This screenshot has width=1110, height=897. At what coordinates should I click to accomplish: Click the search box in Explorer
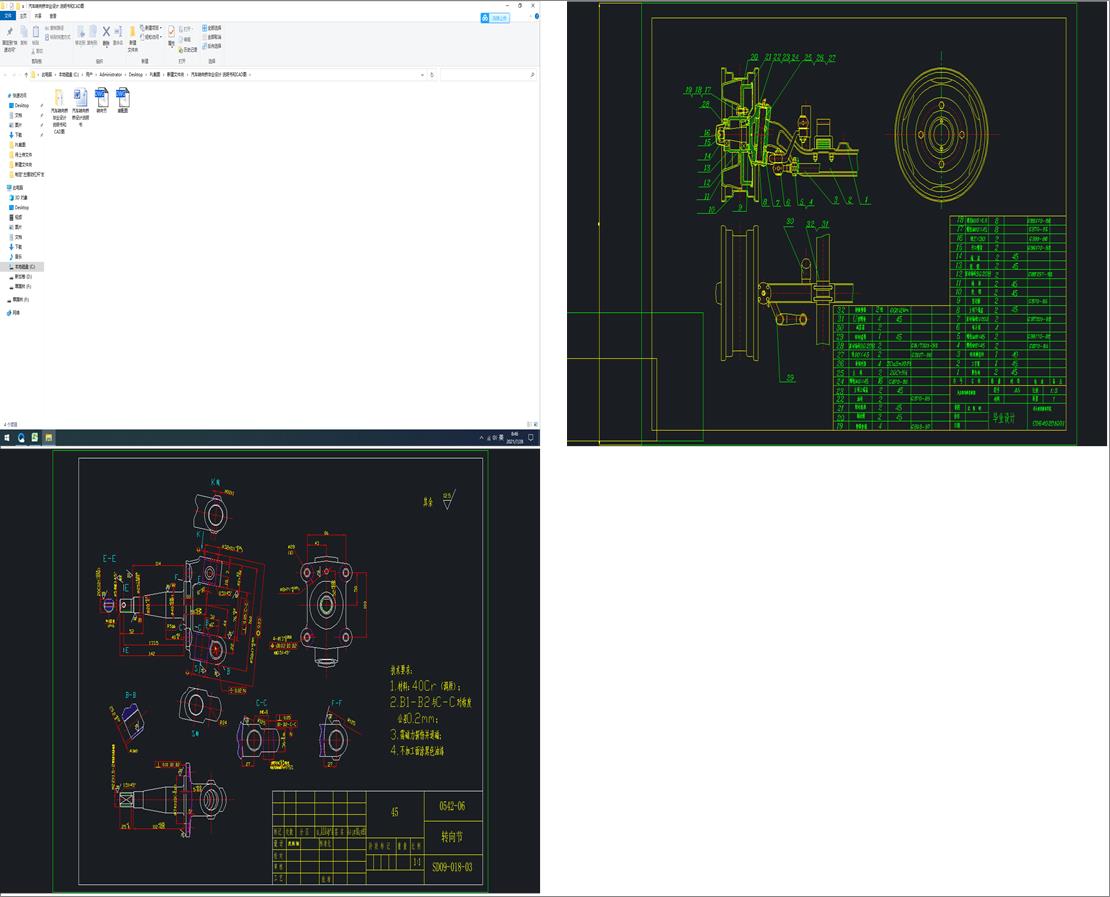click(x=485, y=74)
